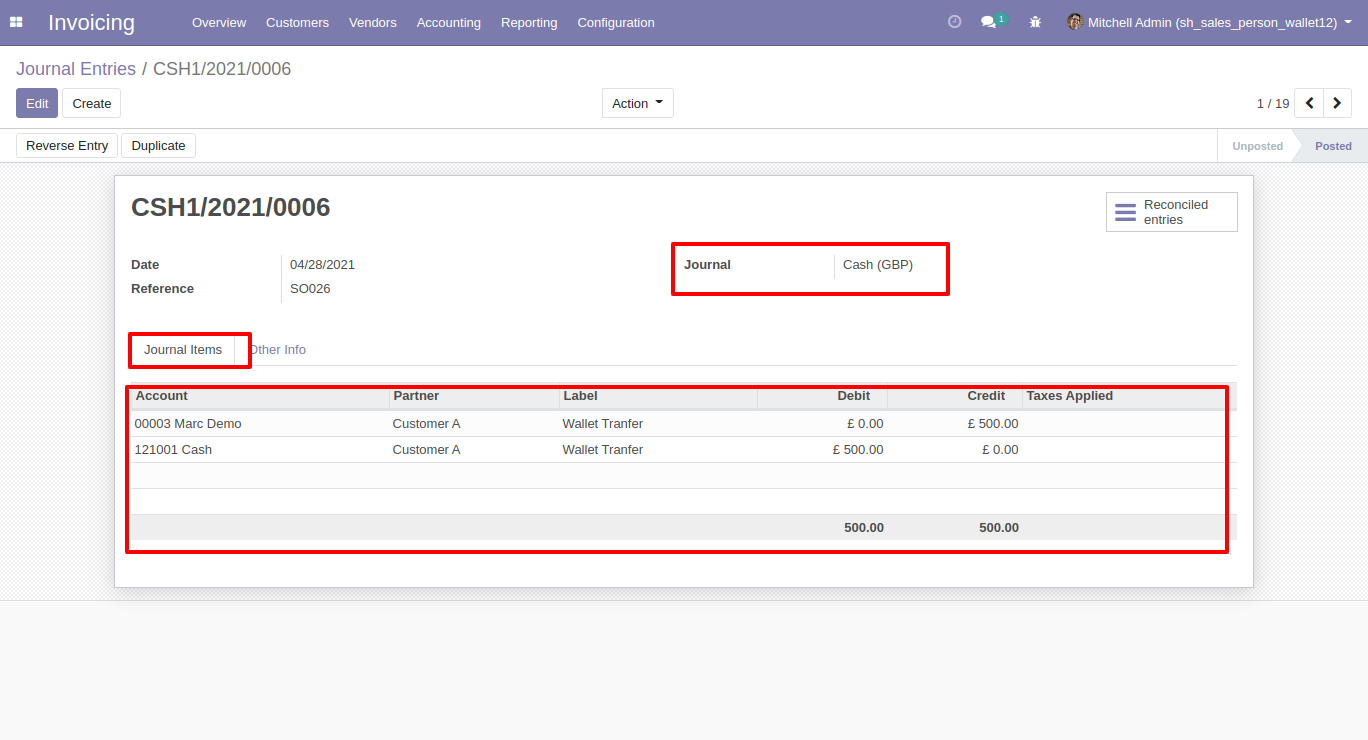1368x740 pixels.
Task: Sort by the Account column header
Action: (259, 396)
